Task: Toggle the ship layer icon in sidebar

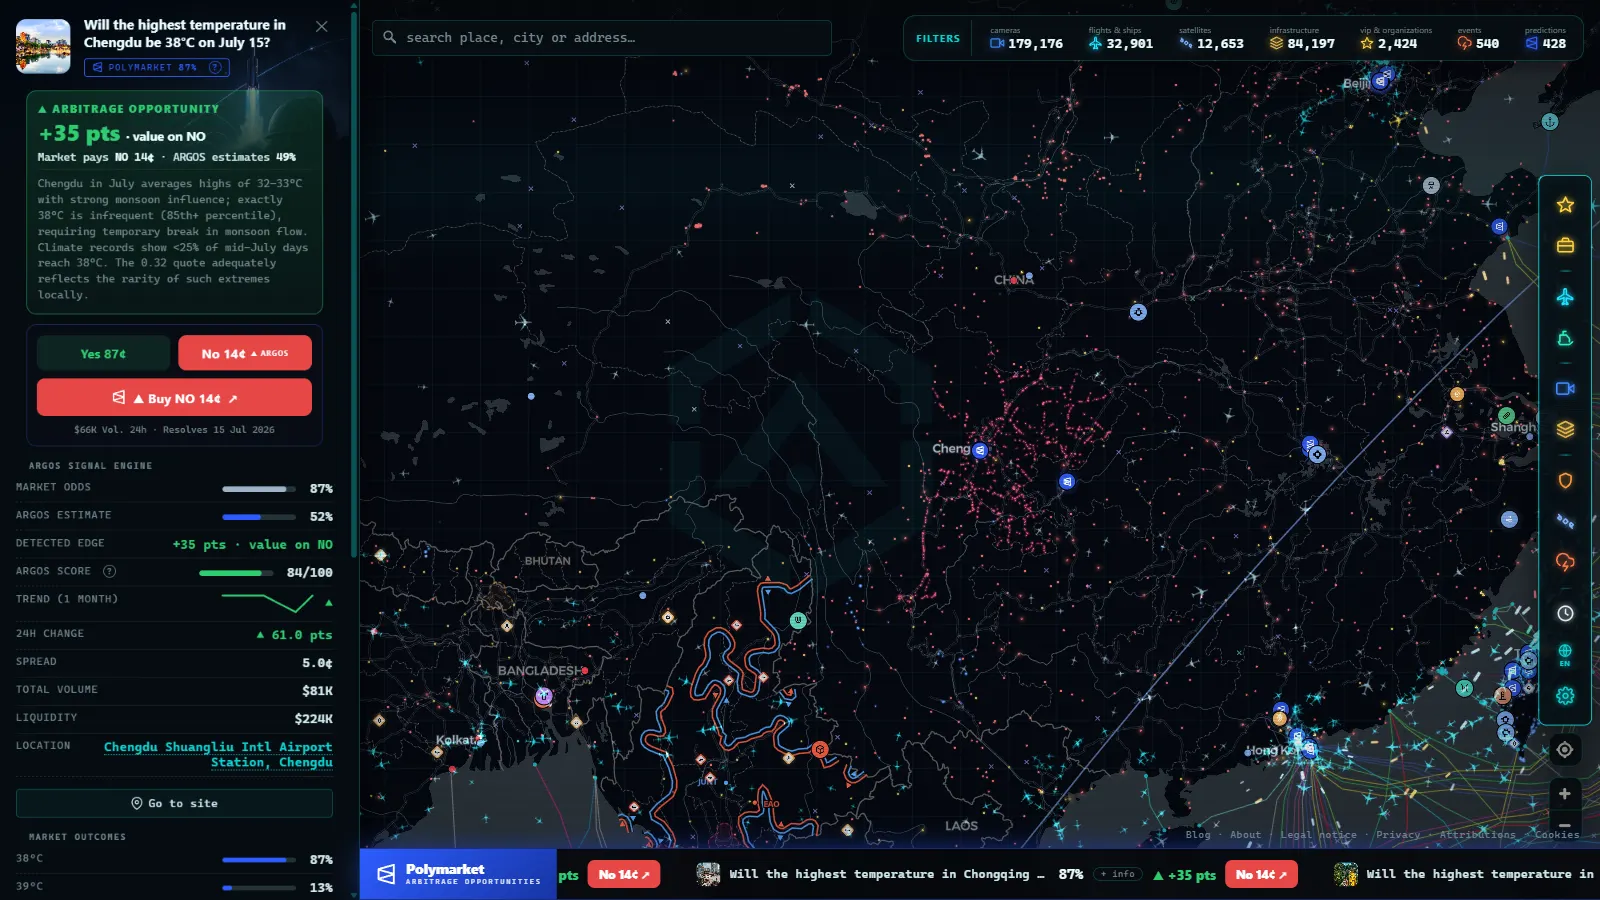Action: click(1565, 339)
